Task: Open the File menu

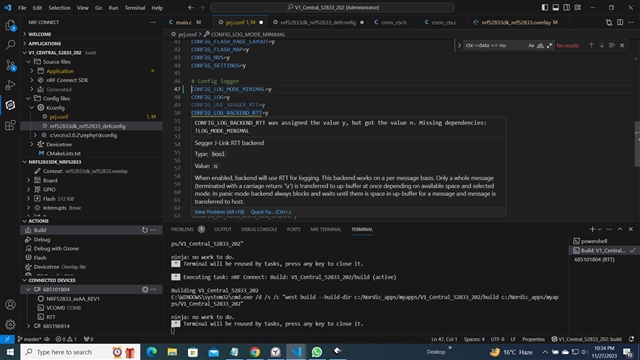Action: [x=22, y=8]
